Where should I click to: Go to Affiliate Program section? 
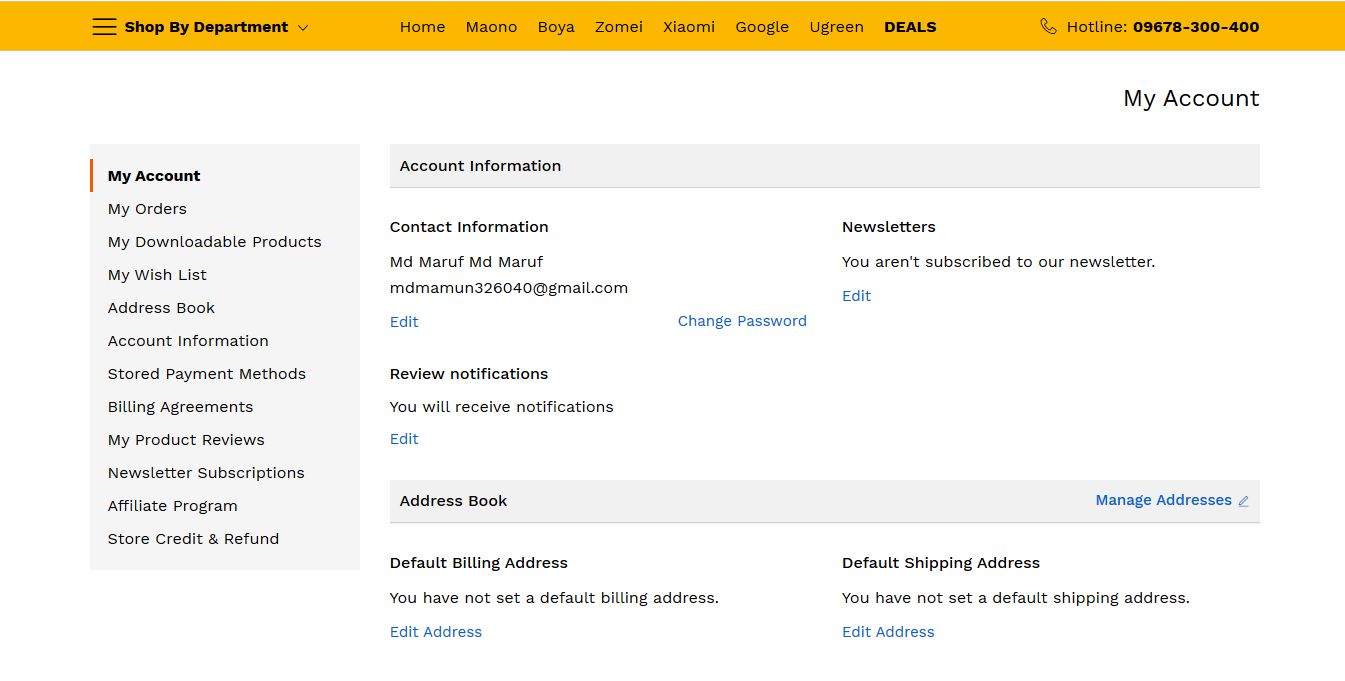[173, 506]
